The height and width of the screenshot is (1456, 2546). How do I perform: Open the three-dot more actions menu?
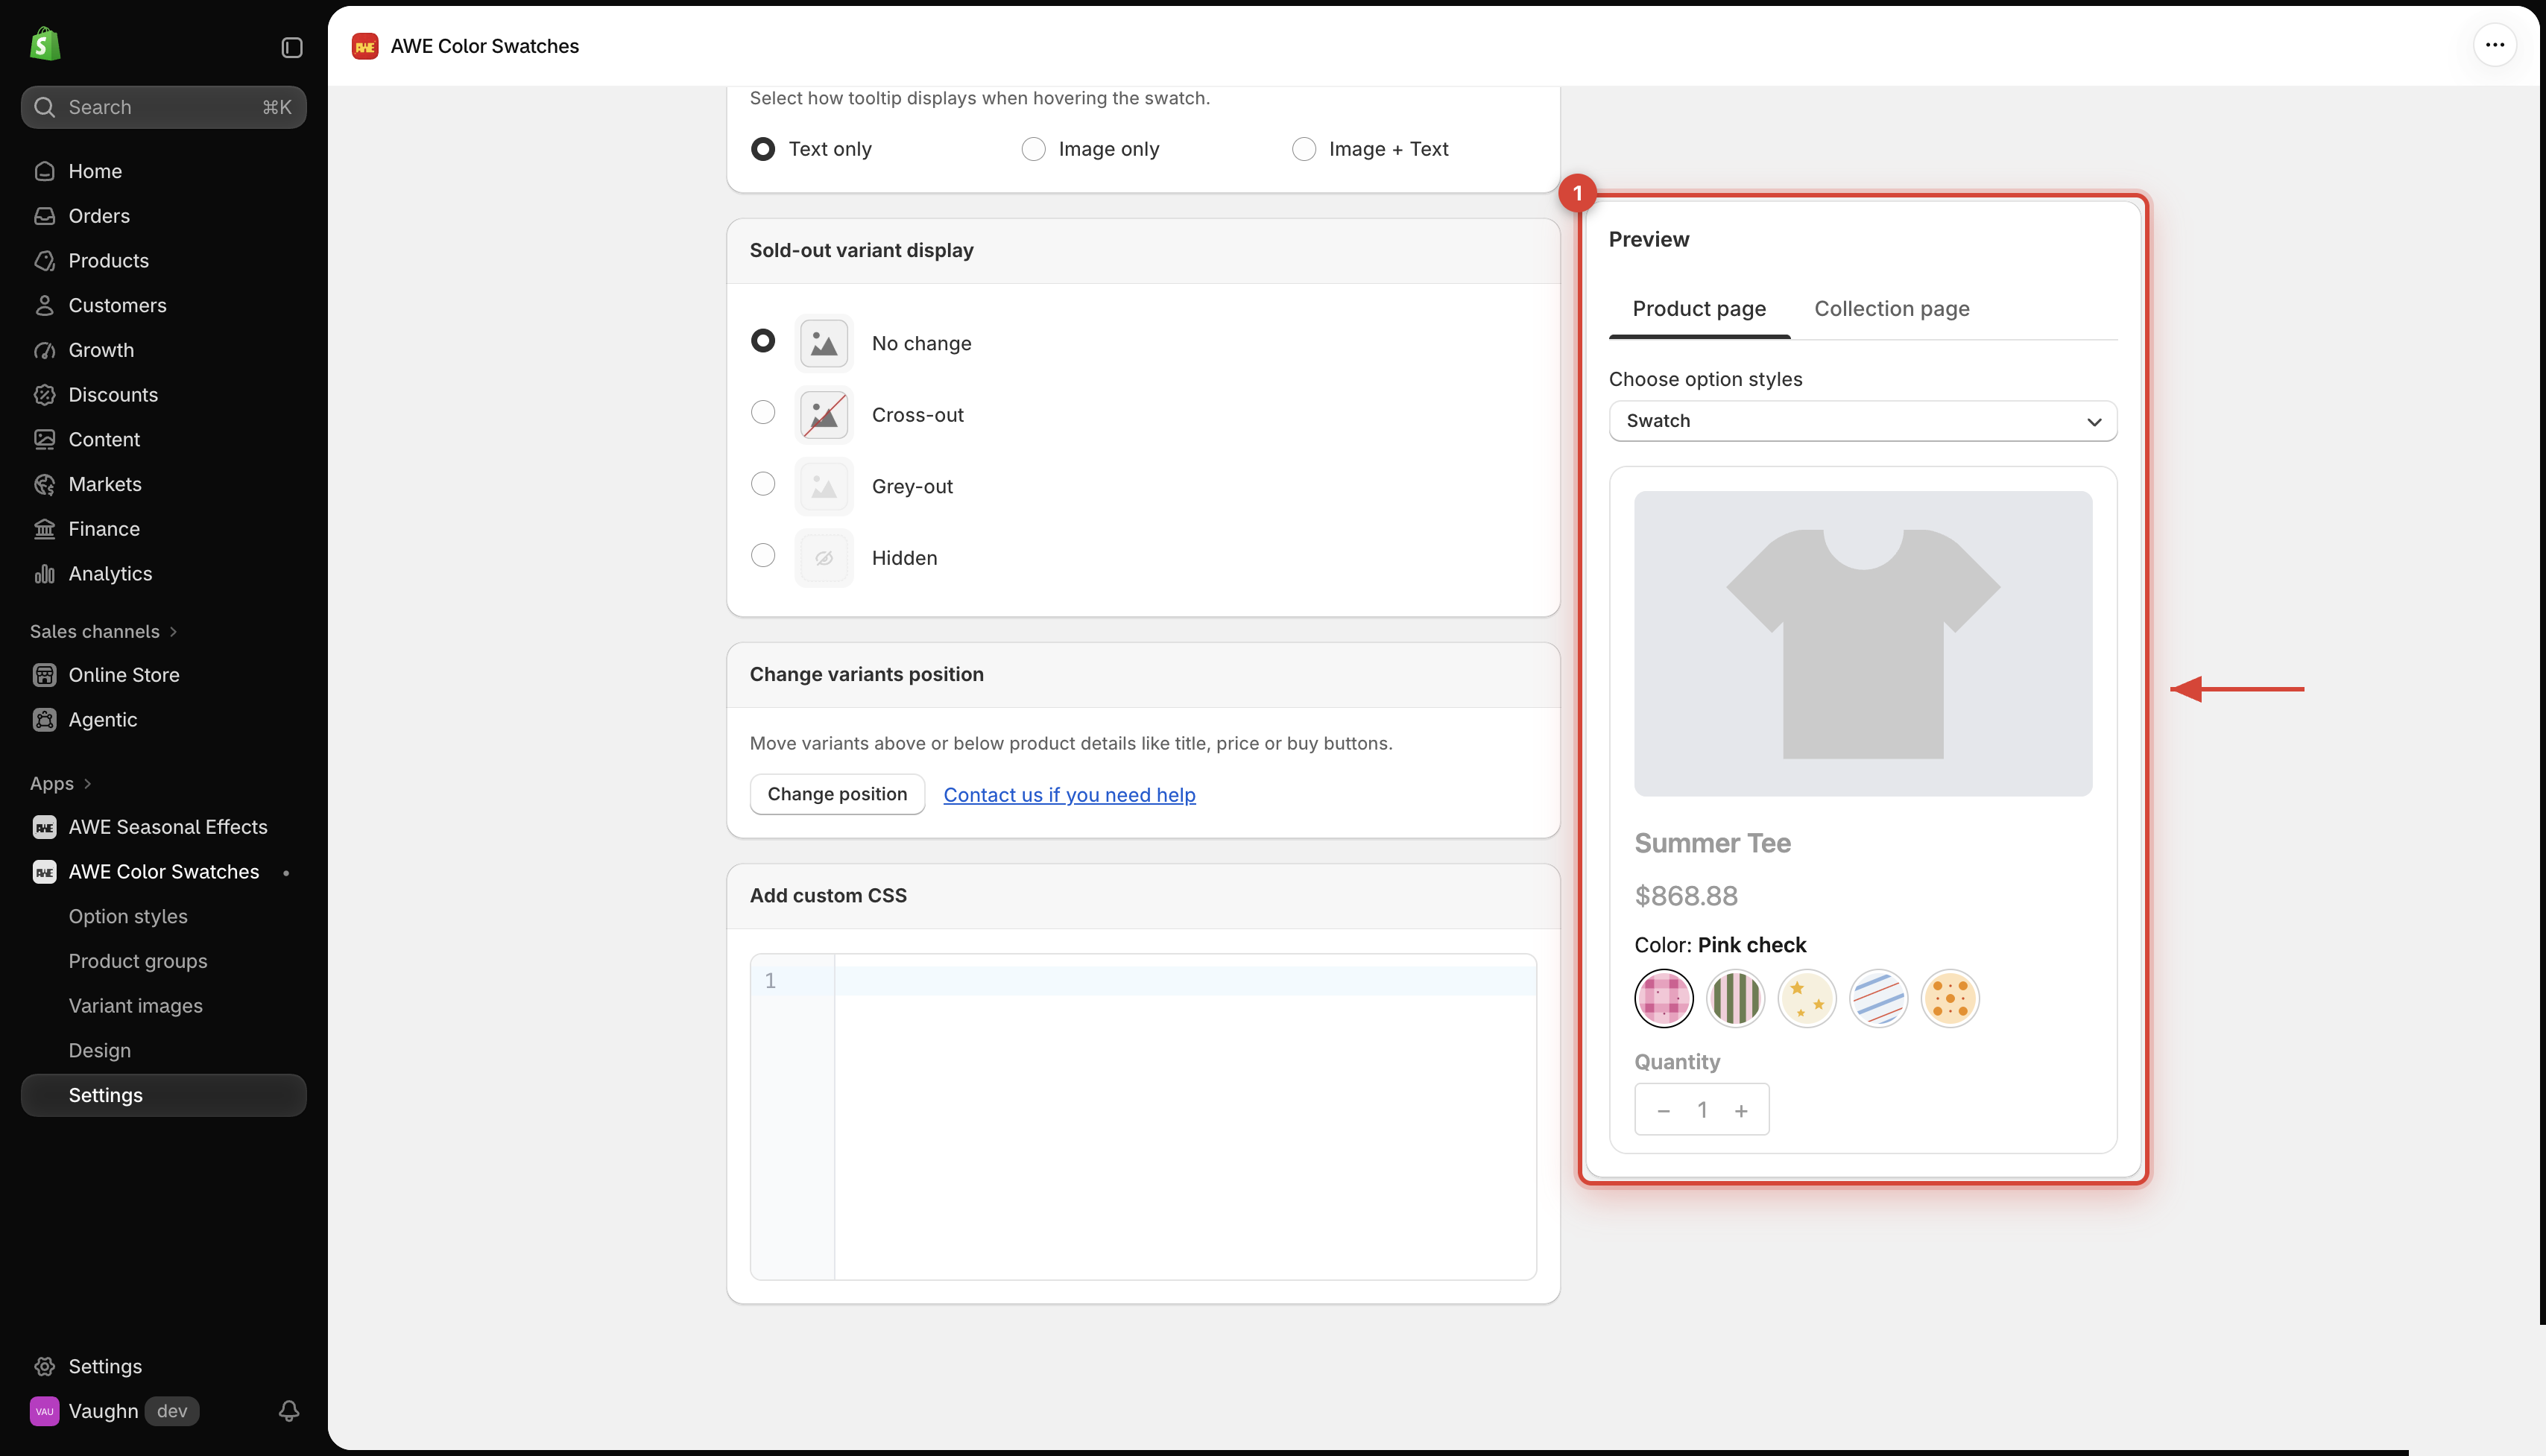point(2494,45)
